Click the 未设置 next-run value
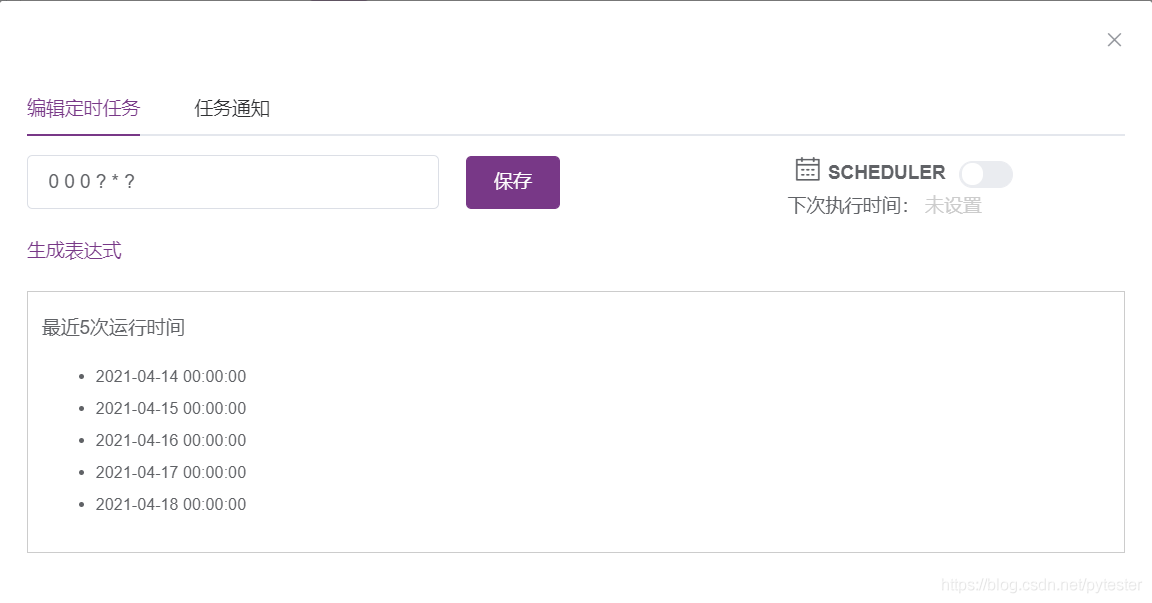Image resolution: width=1152 pixels, height=603 pixels. (x=953, y=206)
